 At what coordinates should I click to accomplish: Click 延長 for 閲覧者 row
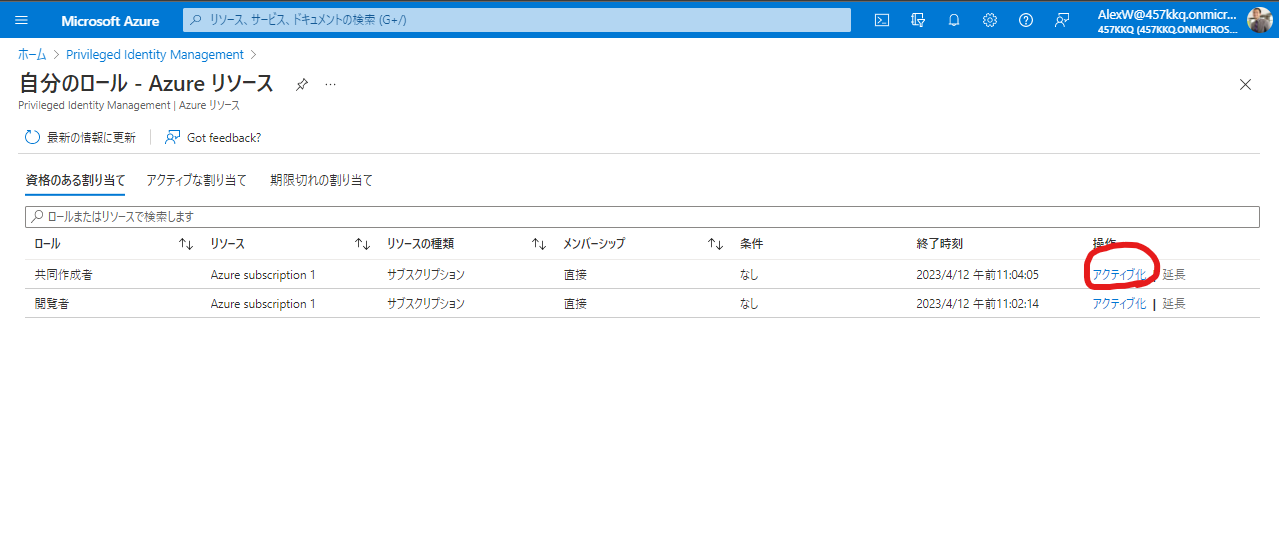click(1174, 304)
